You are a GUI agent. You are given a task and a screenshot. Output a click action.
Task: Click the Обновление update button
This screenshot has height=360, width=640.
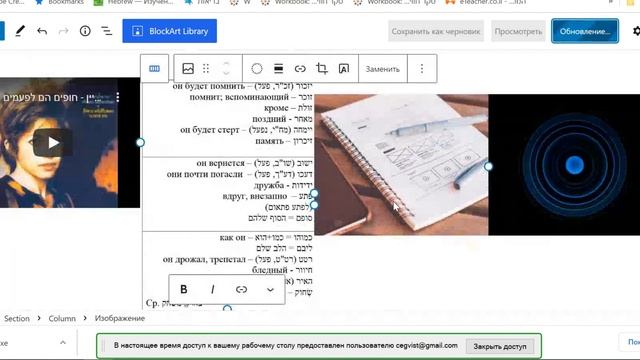(x=584, y=31)
